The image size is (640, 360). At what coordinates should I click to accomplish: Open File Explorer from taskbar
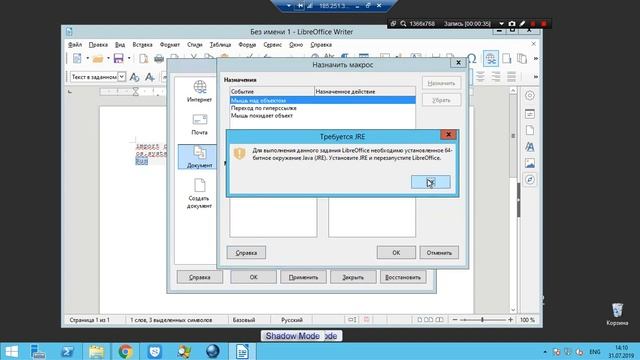point(96,351)
